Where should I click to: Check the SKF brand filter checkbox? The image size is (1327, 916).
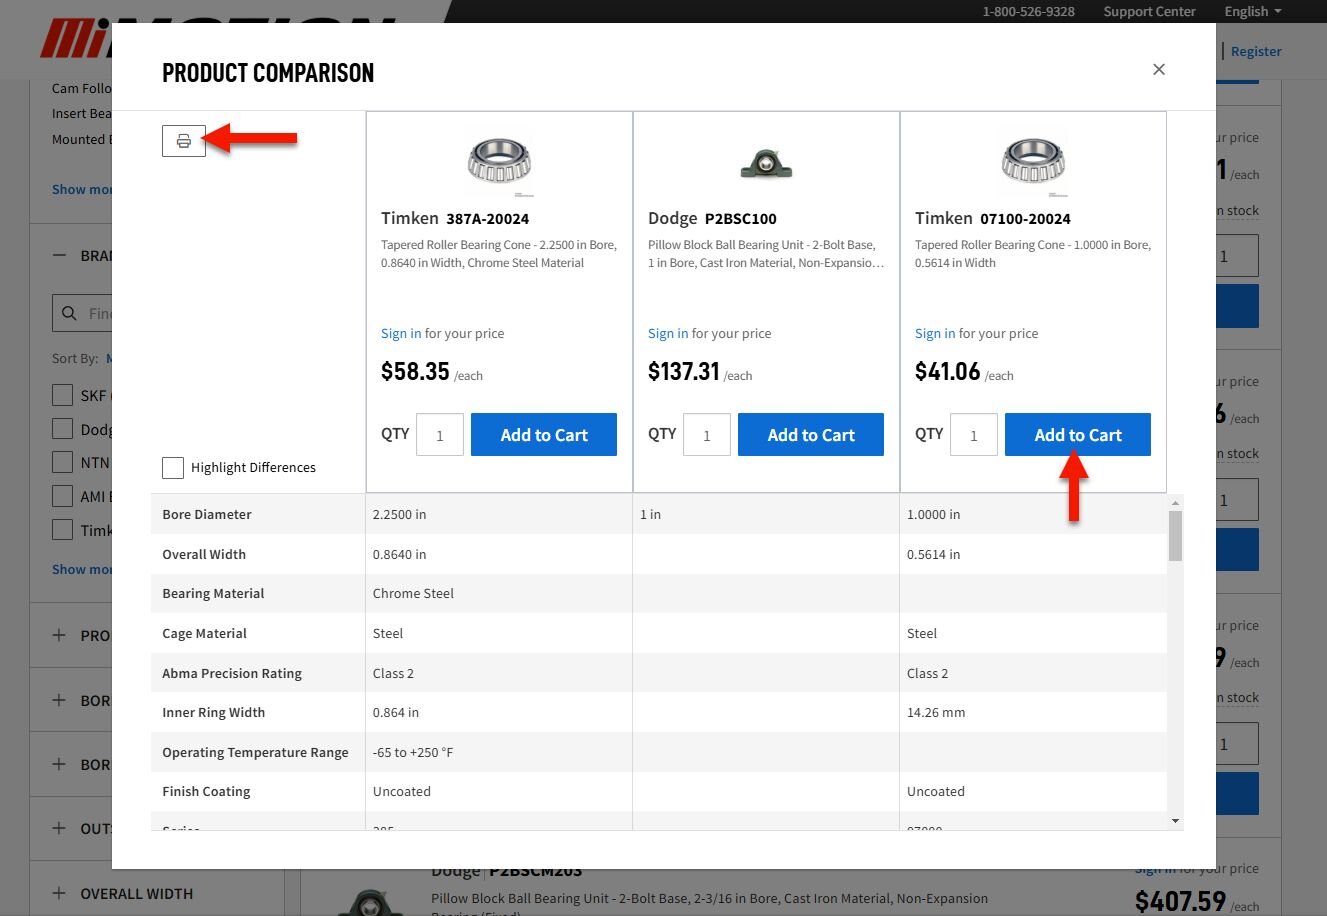[x=62, y=395]
